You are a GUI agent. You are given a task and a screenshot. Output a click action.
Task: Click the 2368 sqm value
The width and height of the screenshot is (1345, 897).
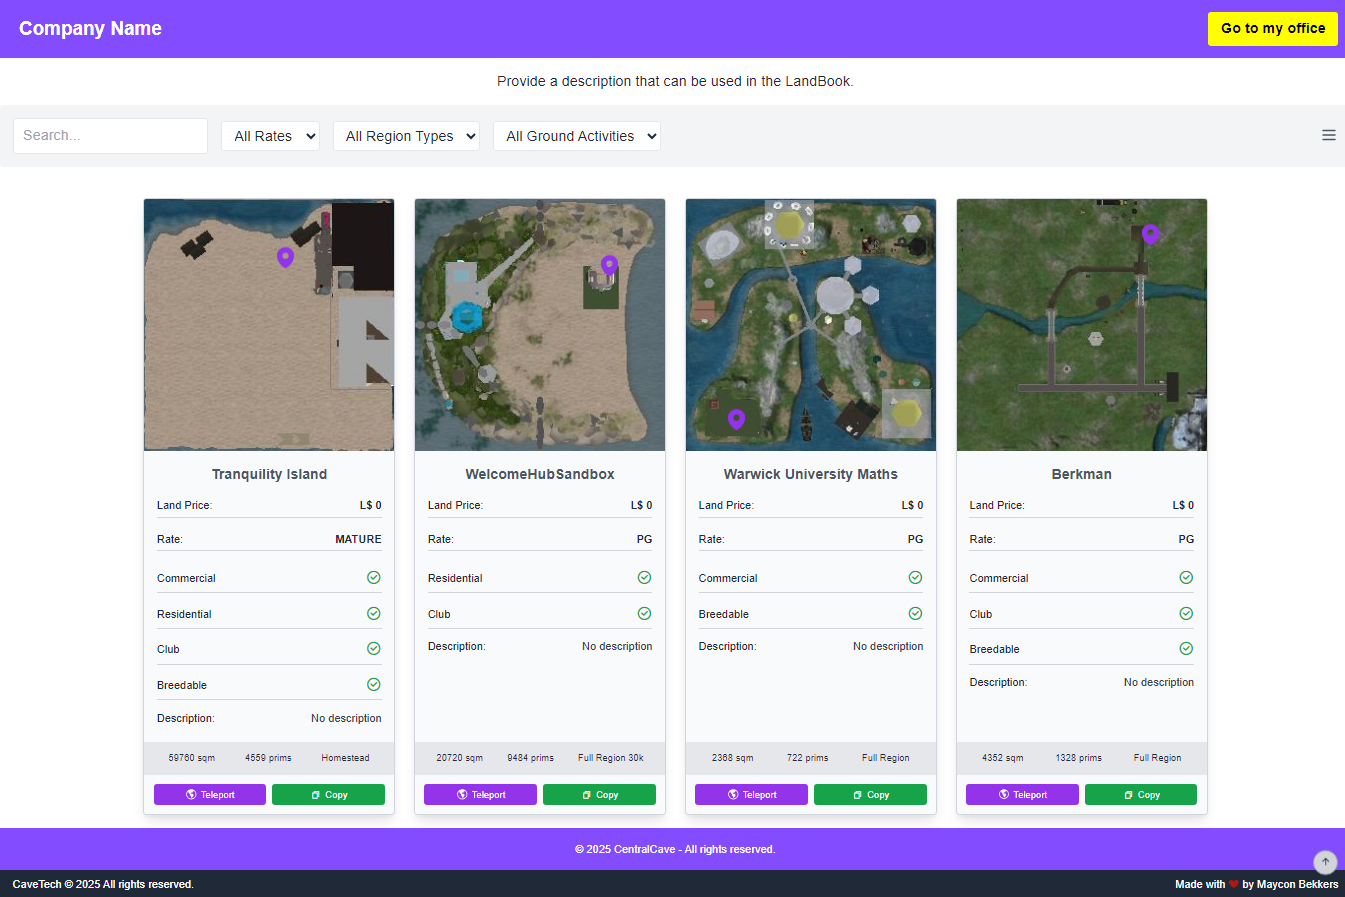tap(732, 758)
